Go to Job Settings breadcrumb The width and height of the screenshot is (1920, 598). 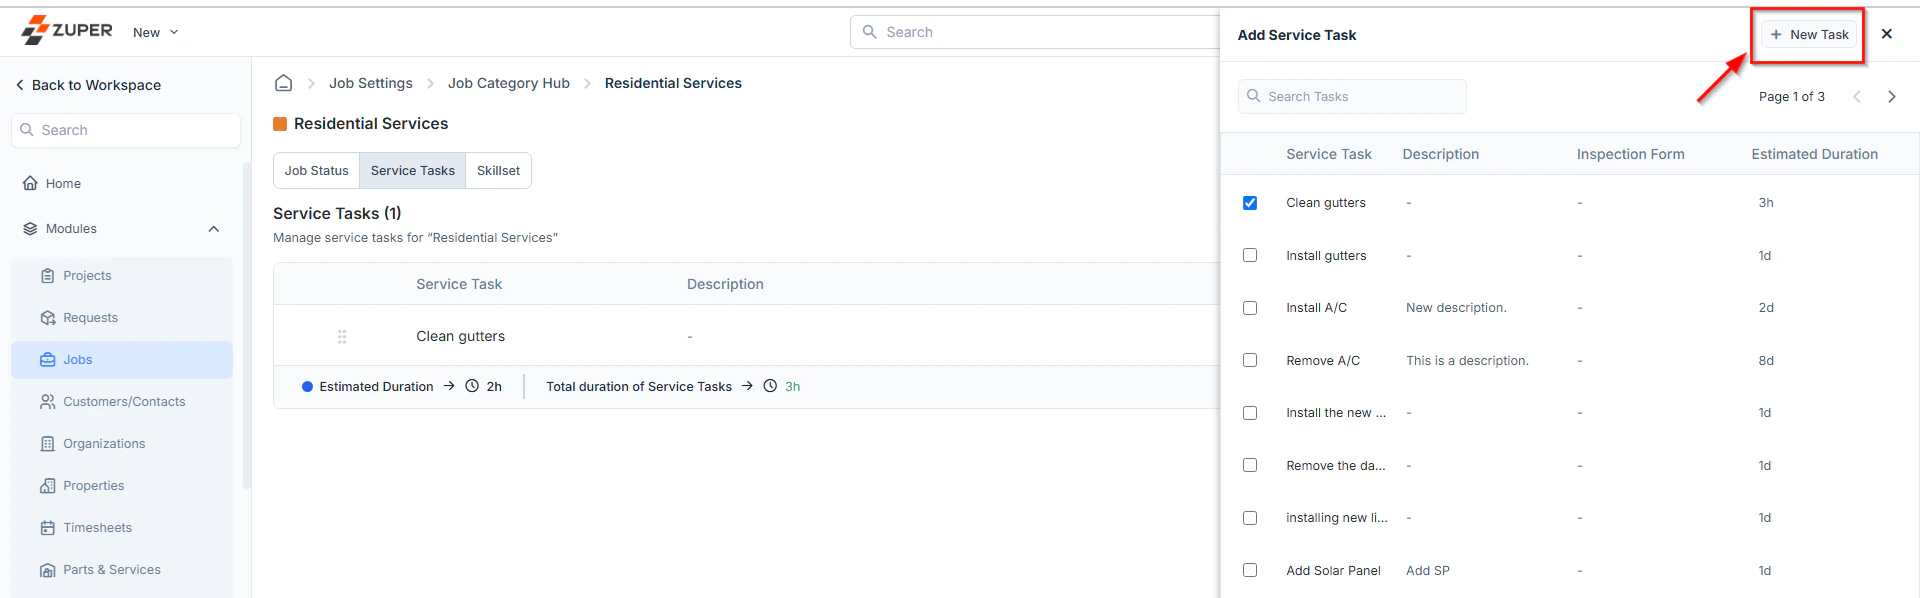371,83
